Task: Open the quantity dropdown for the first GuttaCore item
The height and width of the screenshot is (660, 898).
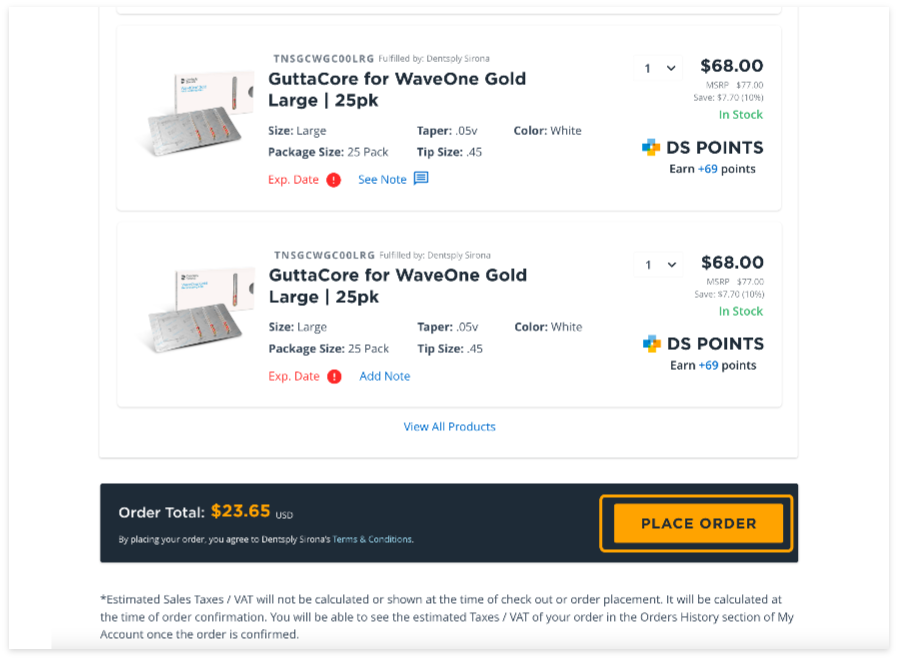Action: pyautogui.click(x=660, y=68)
